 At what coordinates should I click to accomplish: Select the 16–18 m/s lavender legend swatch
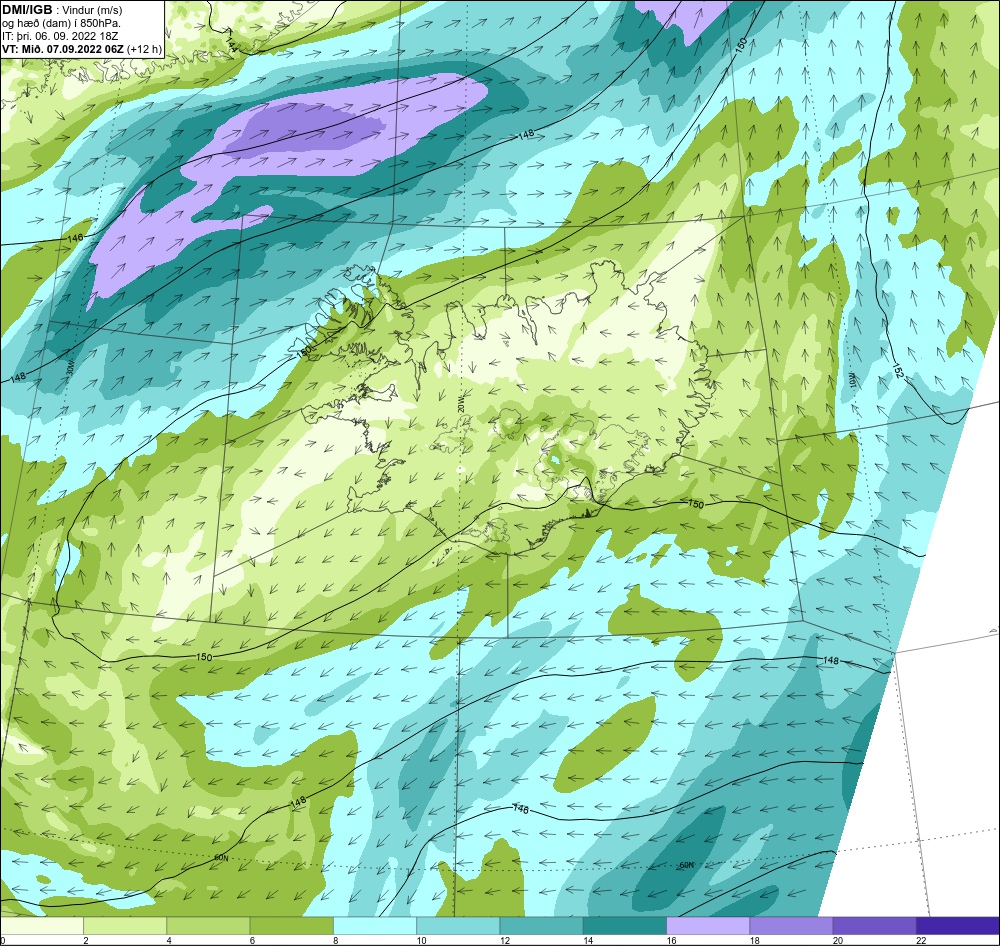[708, 926]
